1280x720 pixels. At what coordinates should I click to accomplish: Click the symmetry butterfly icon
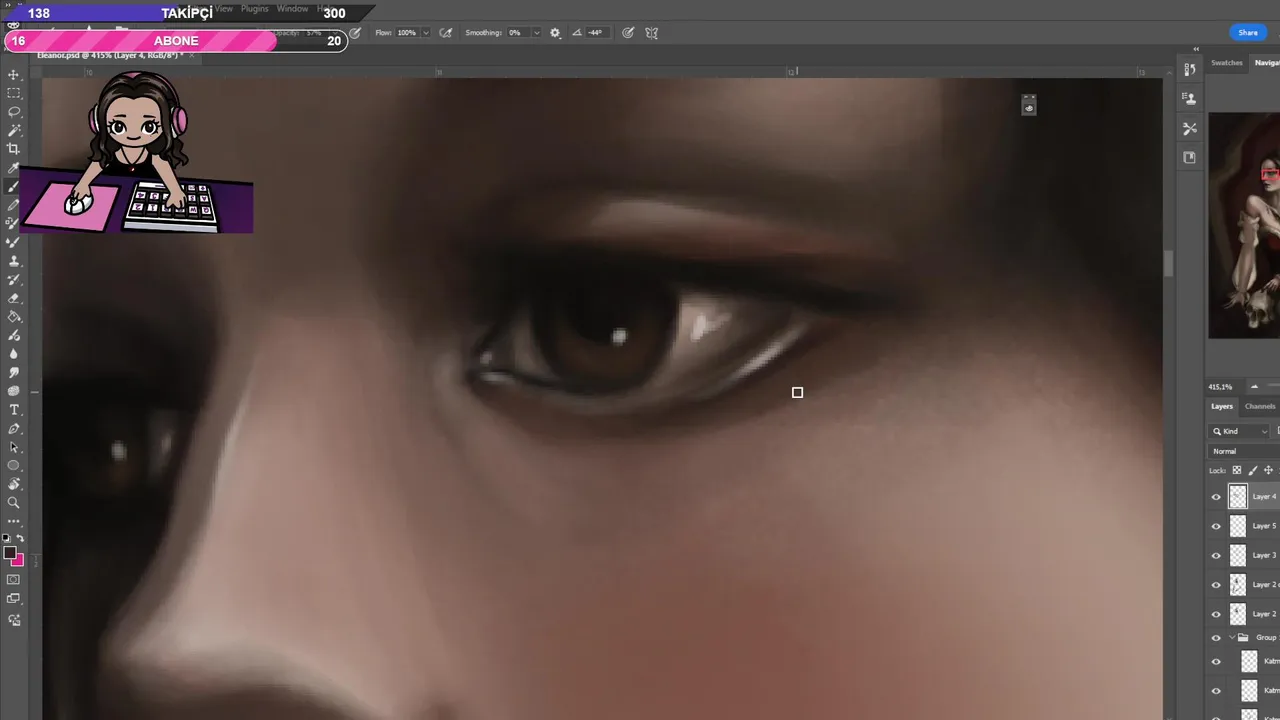coord(651,33)
